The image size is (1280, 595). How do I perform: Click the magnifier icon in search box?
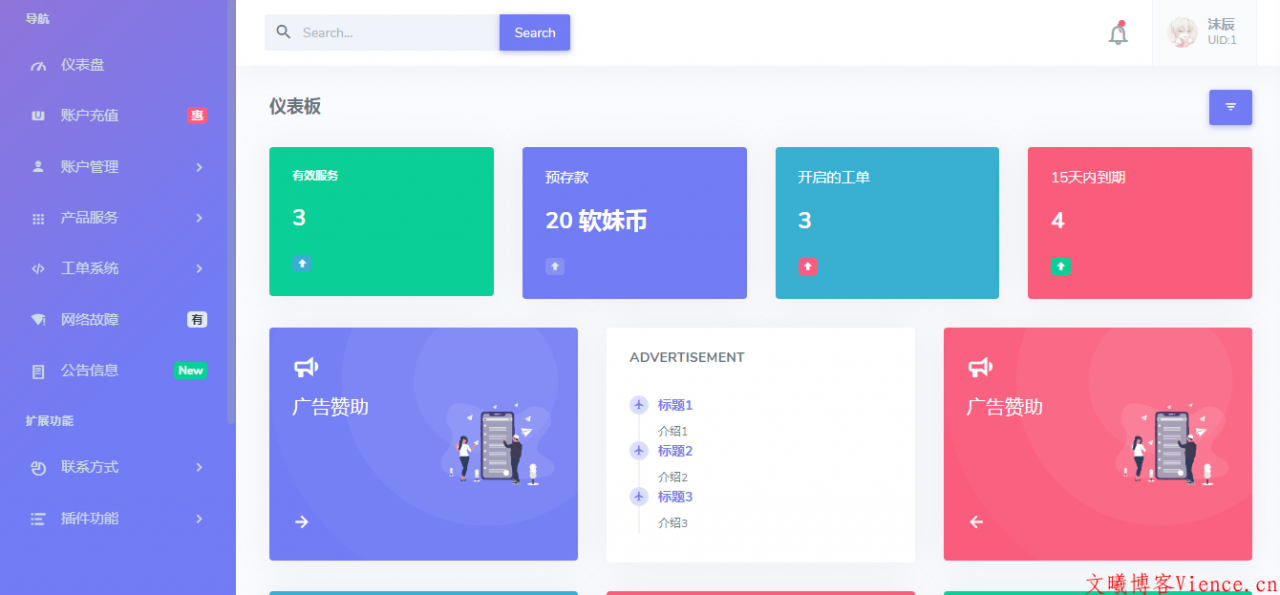click(283, 32)
